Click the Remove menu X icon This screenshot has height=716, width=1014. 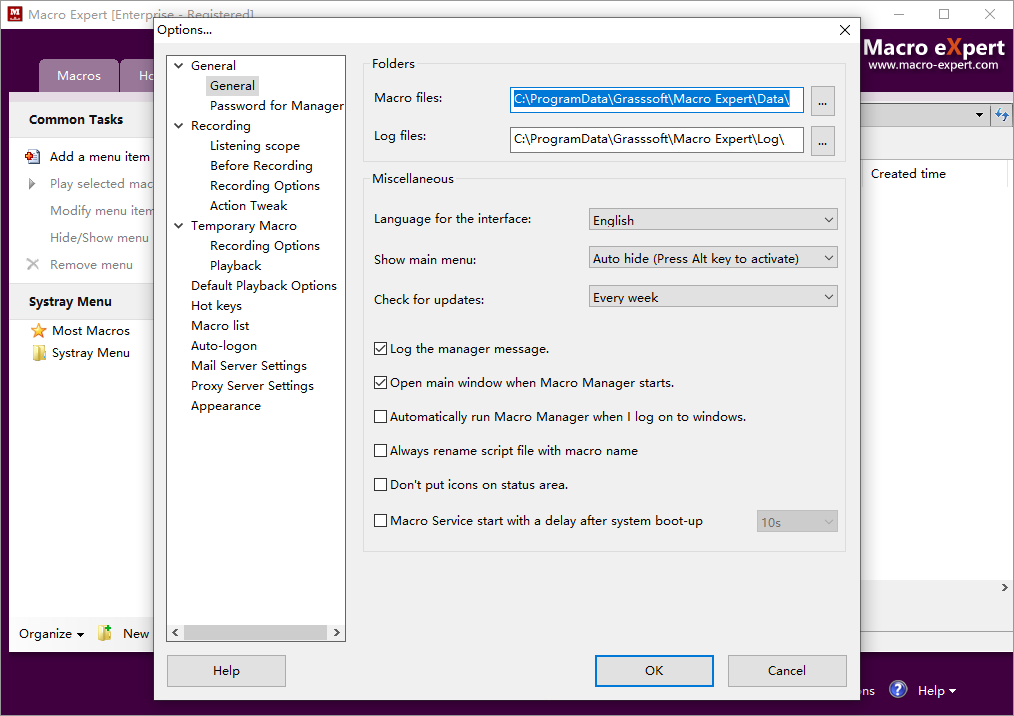point(32,264)
